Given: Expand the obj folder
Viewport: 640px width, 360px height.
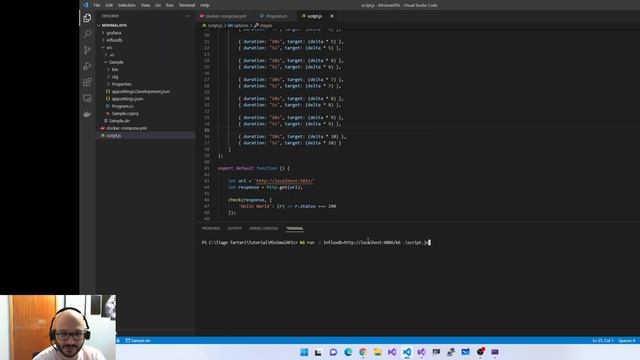Looking at the screenshot, I should (x=145, y=77).
